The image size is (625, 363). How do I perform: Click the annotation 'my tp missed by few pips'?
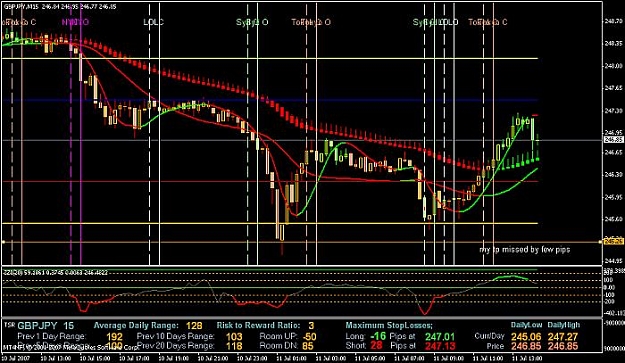[x=524, y=249]
